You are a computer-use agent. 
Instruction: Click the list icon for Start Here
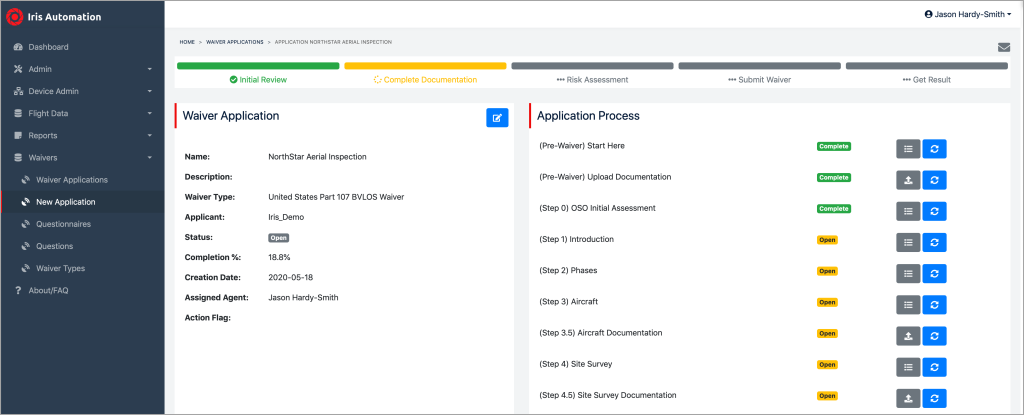pos(907,149)
